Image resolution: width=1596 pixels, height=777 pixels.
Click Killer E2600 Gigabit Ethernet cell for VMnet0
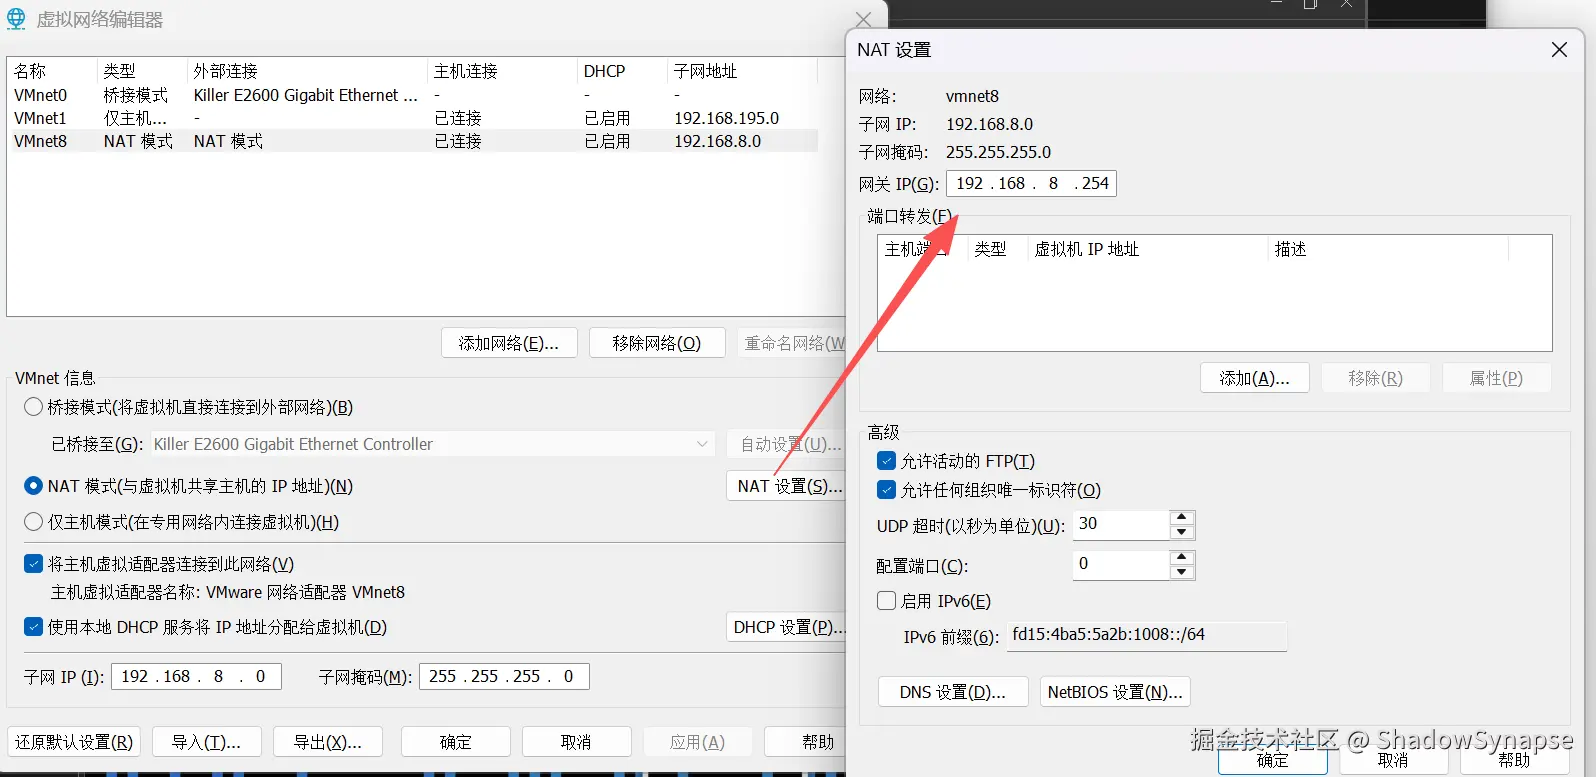click(306, 95)
